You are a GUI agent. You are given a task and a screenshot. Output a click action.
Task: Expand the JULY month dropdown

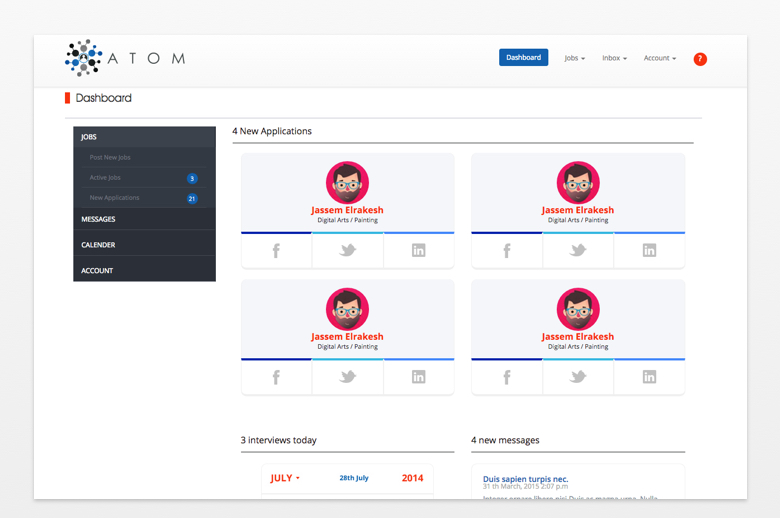(285, 478)
